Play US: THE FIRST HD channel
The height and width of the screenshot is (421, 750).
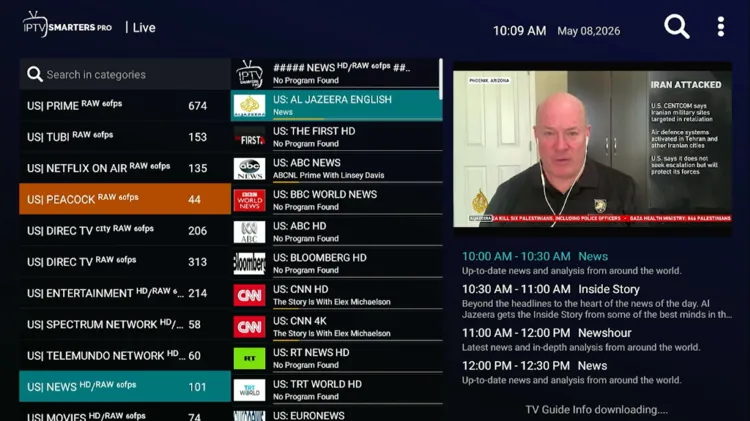[x=337, y=137]
